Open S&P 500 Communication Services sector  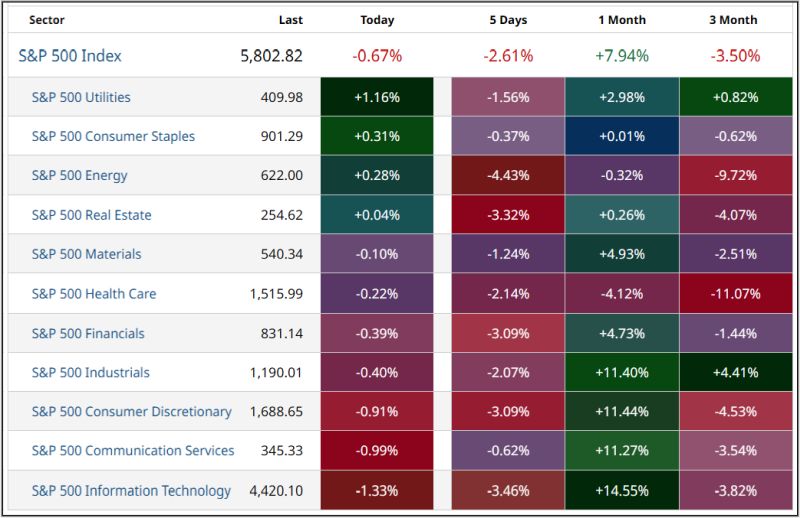pos(133,451)
